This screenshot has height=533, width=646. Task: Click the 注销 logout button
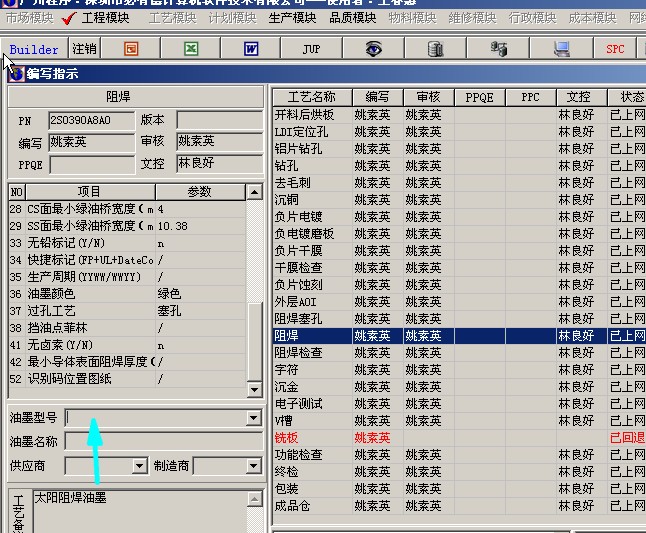point(84,49)
